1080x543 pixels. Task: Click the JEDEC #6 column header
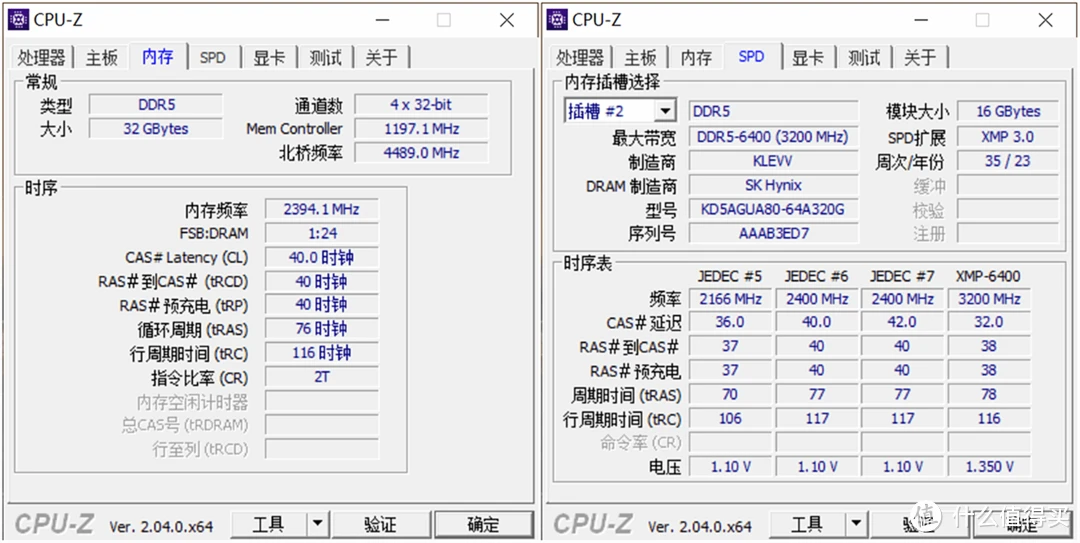pyautogui.click(x=816, y=276)
